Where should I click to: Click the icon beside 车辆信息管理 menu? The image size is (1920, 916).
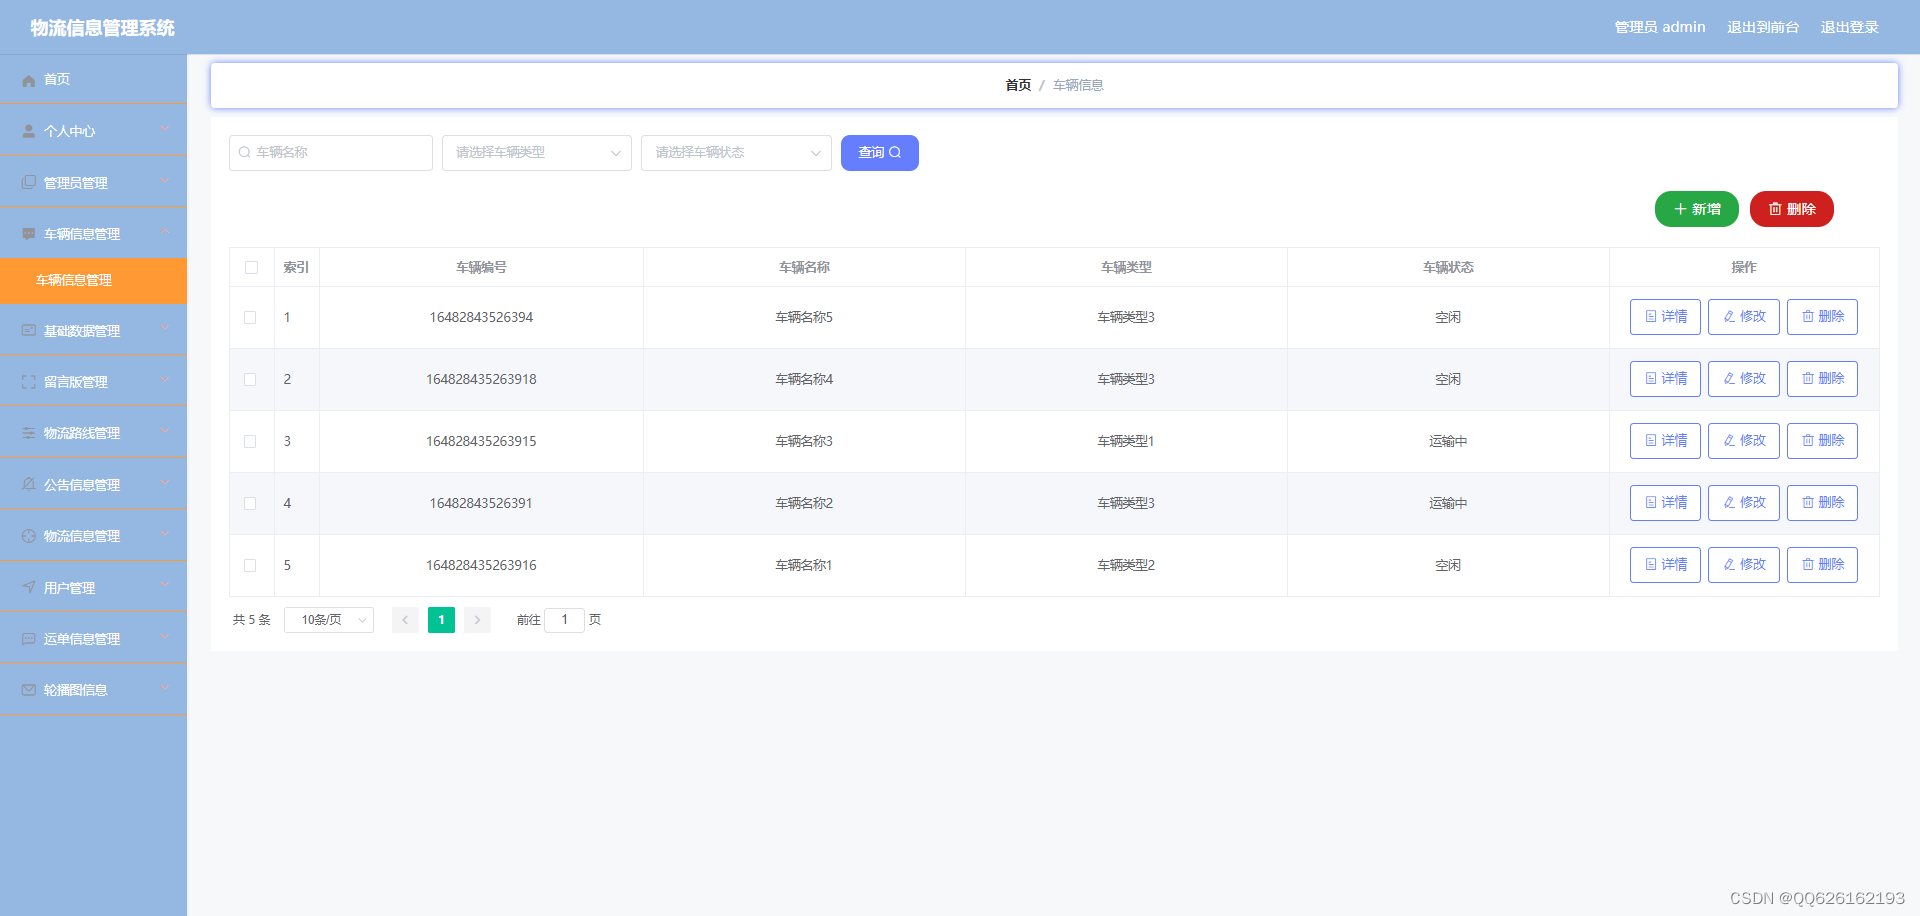click(x=29, y=234)
